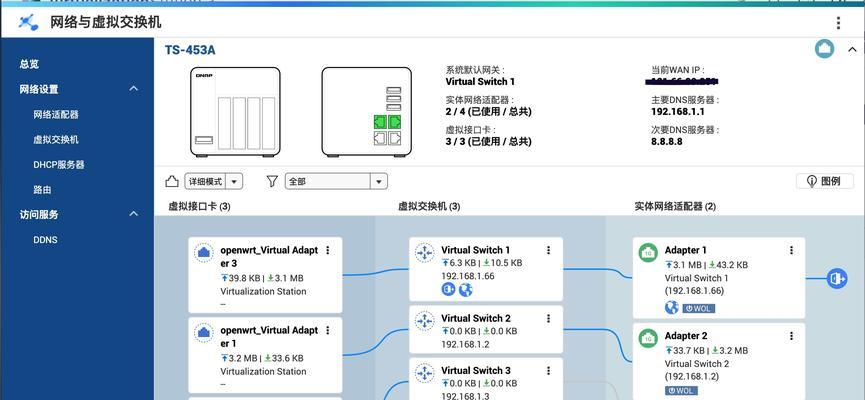Click the gateway icon under Virtual Switch 1
865x400 pixels.
click(448, 289)
